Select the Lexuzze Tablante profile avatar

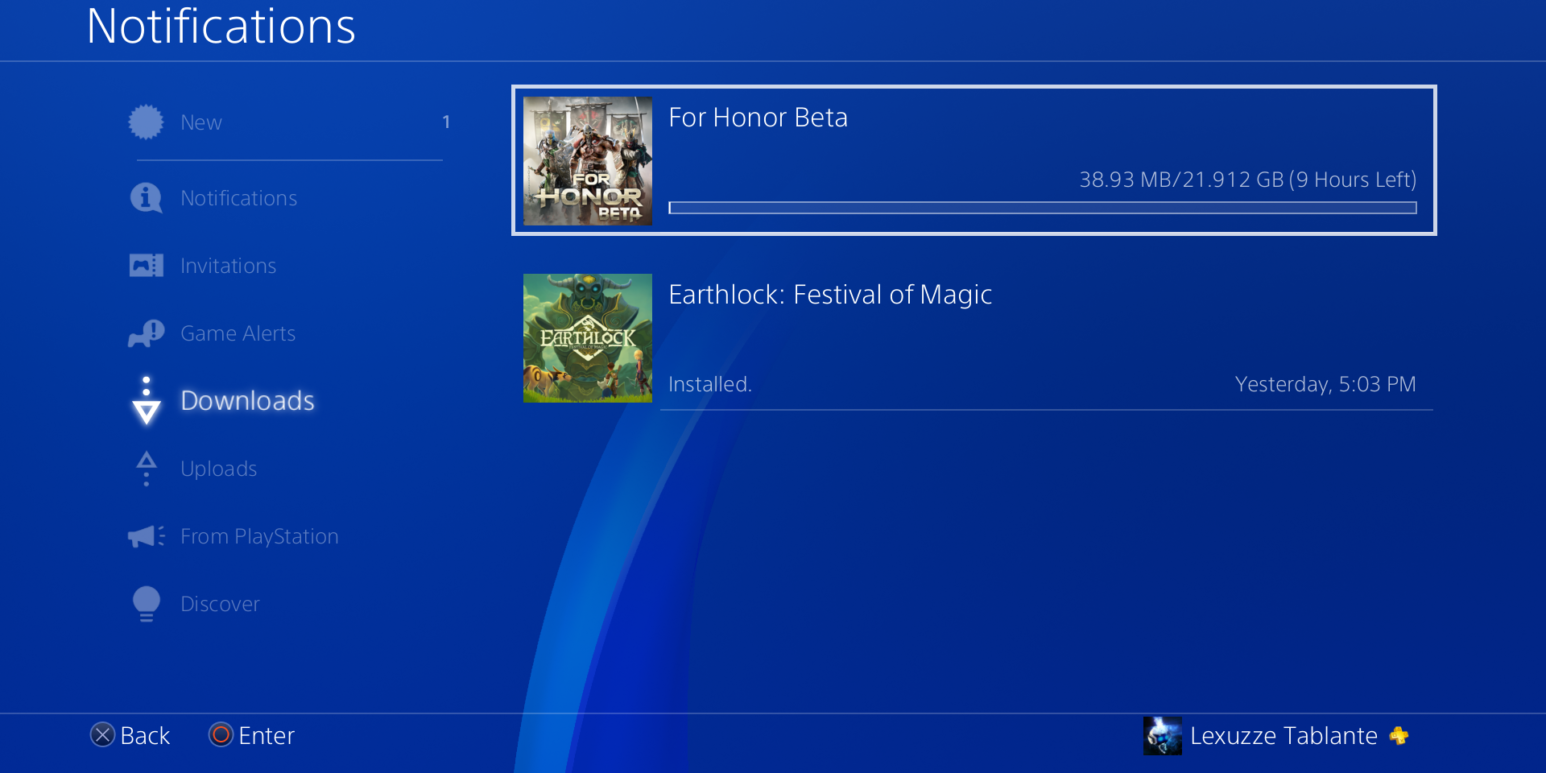1162,736
